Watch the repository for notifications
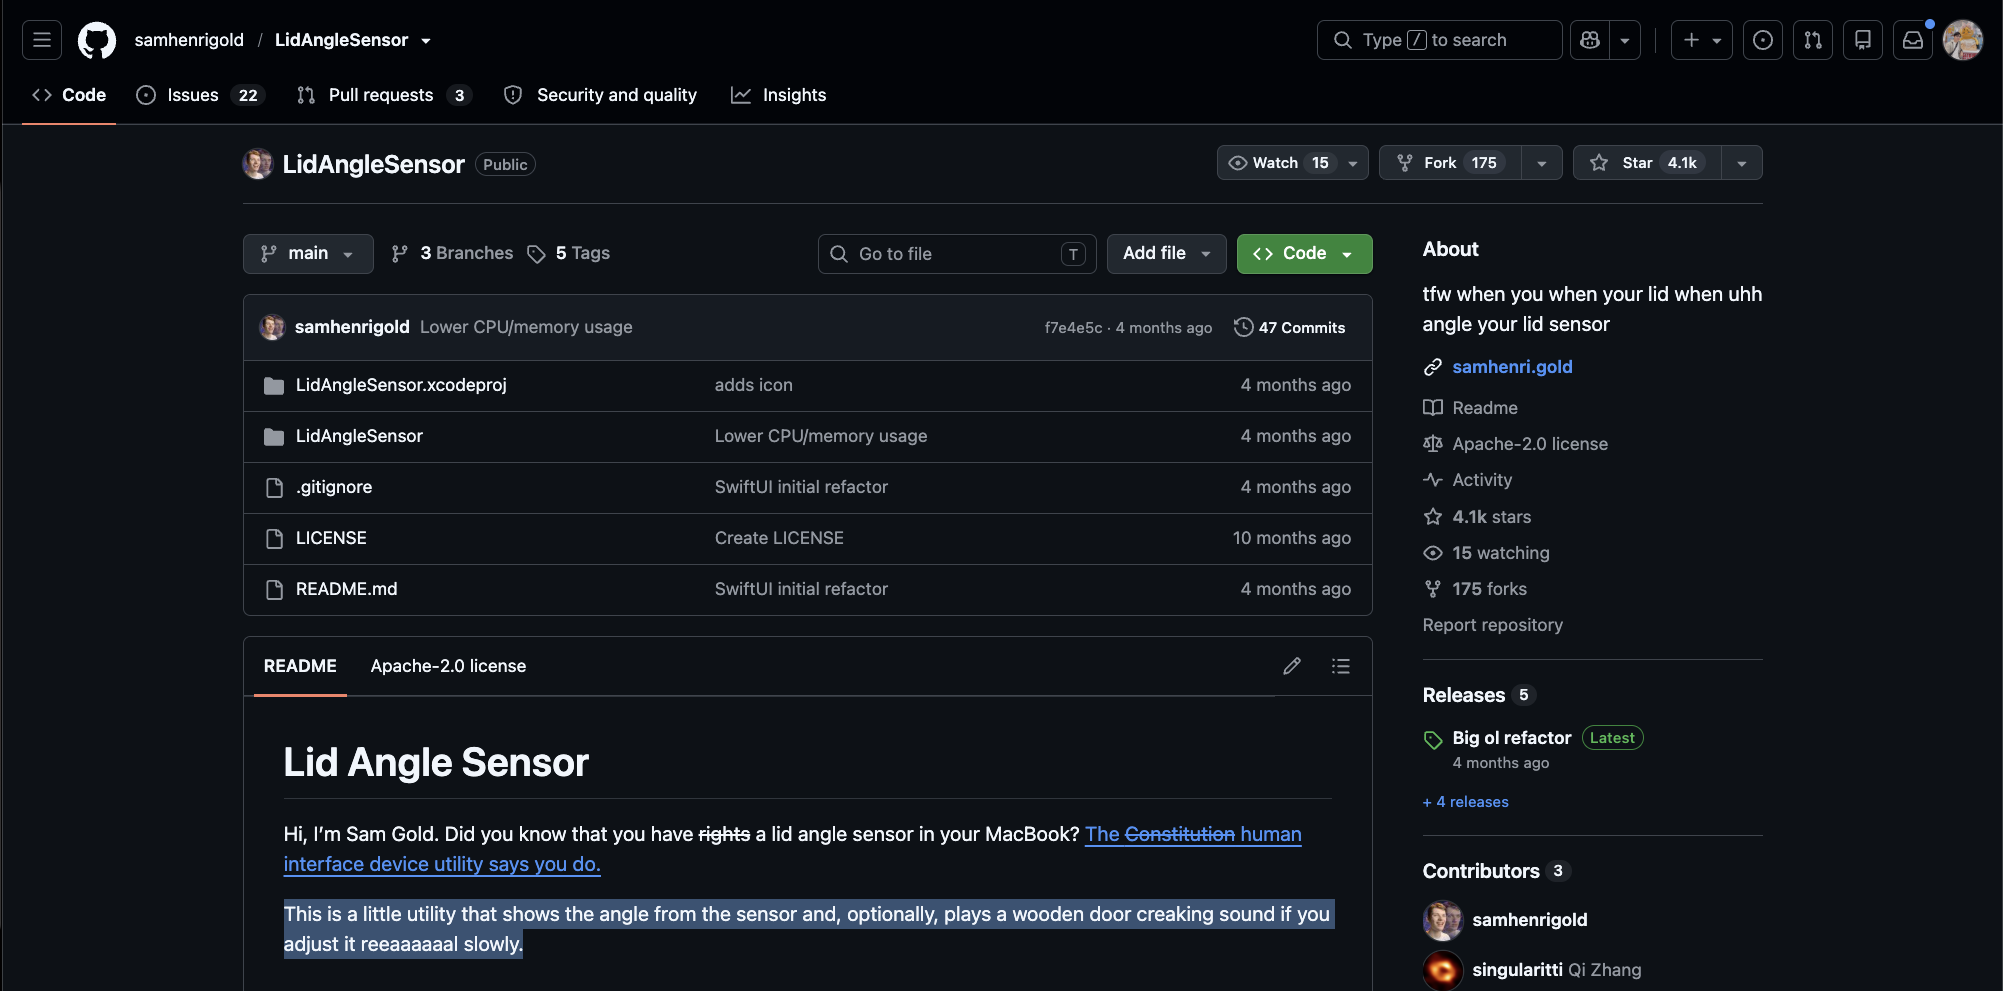The width and height of the screenshot is (2003, 991). [x=1292, y=163]
